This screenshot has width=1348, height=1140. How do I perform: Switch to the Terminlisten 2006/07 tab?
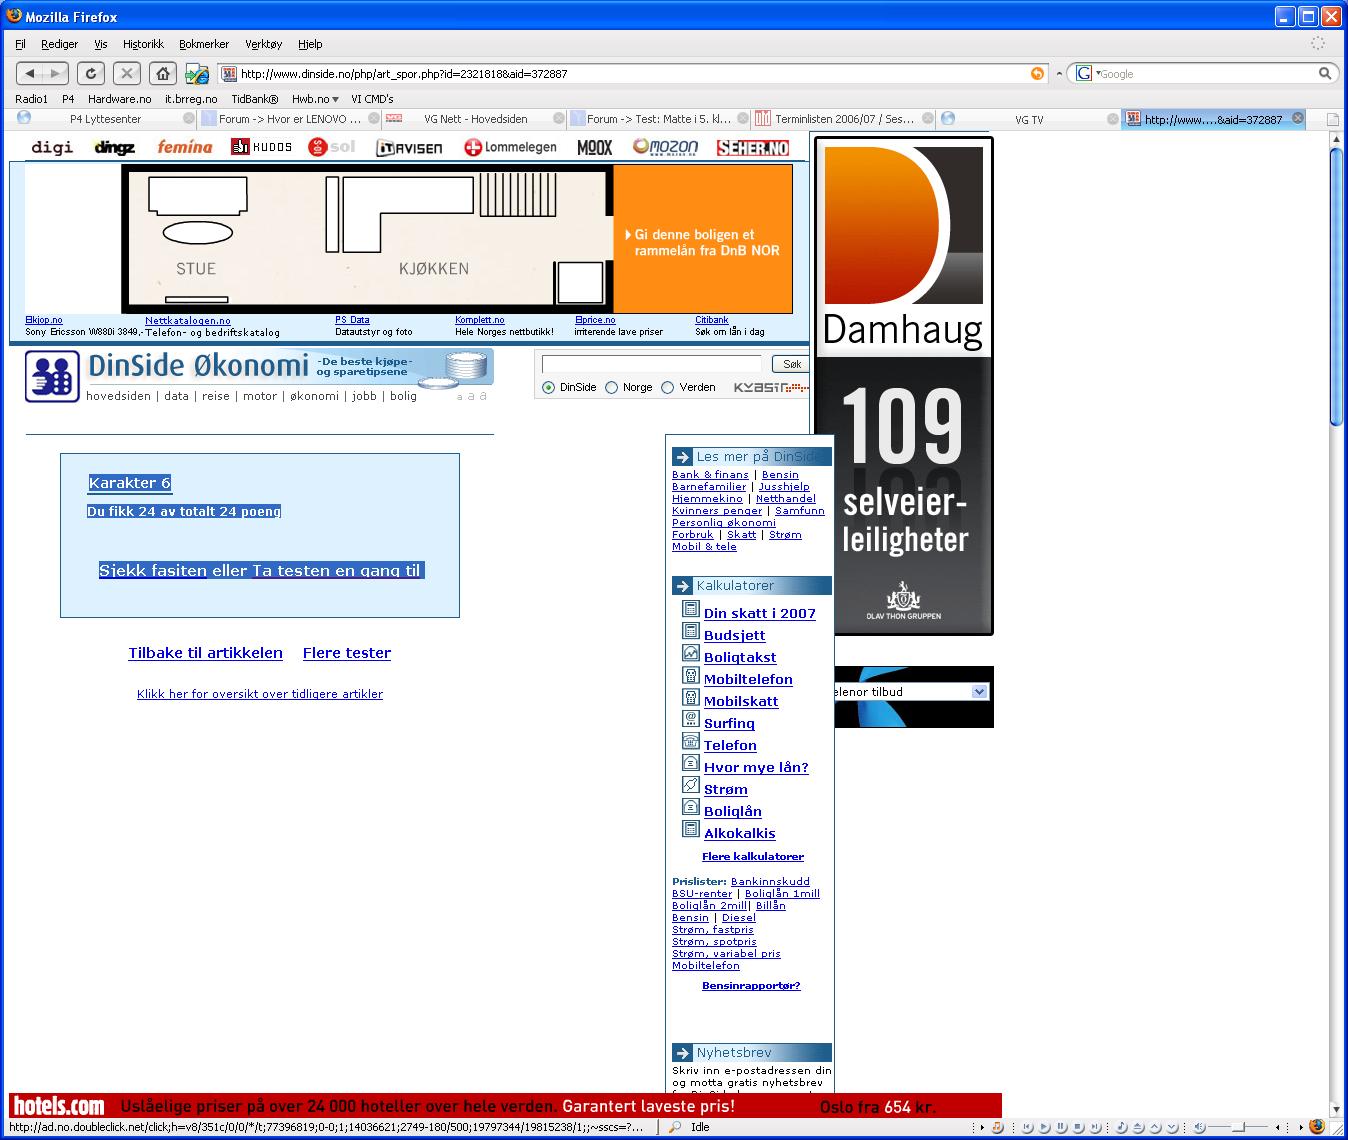[844, 119]
